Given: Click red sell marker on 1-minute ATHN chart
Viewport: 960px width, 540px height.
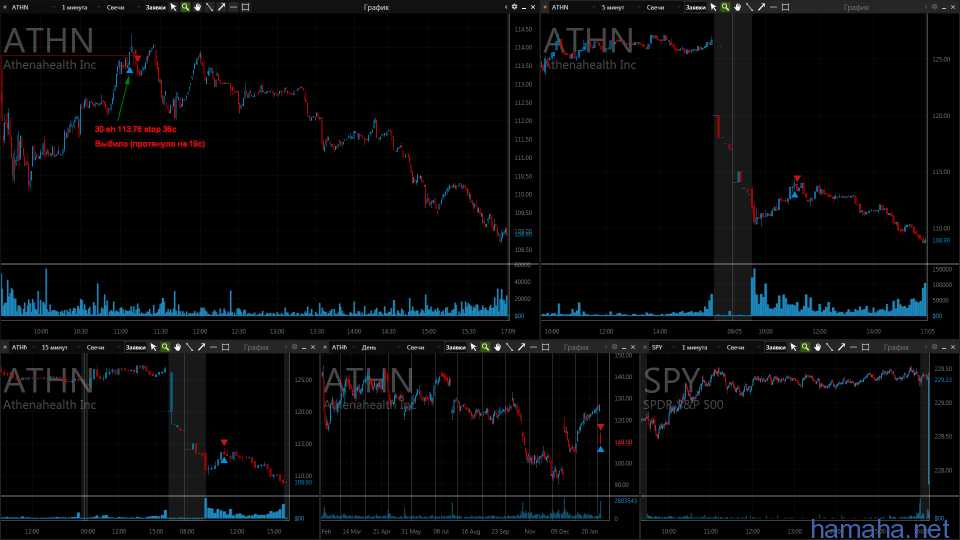Looking at the screenshot, I should point(138,59).
